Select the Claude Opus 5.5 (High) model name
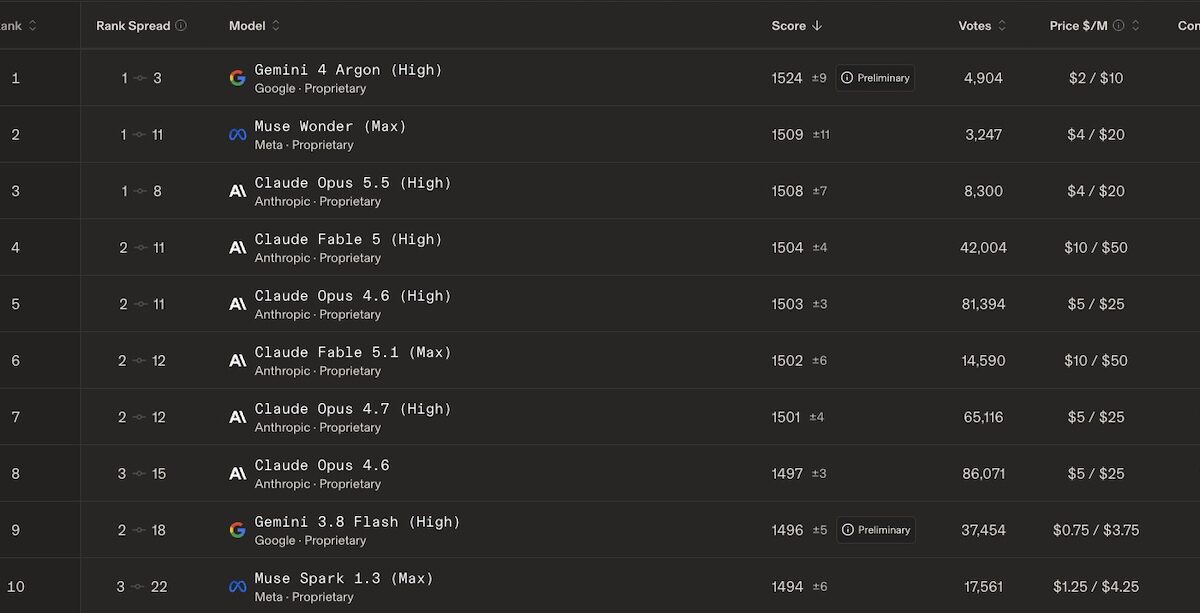 [x=353, y=183]
